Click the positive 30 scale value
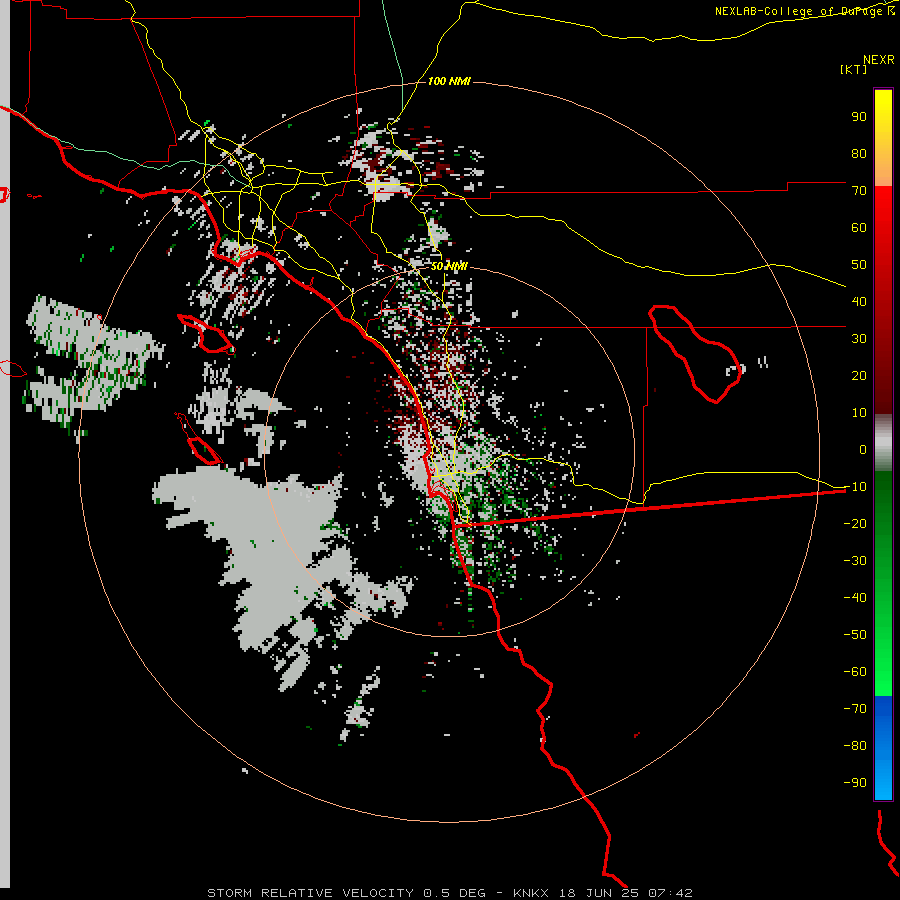Image resolution: width=900 pixels, height=900 pixels. click(859, 339)
